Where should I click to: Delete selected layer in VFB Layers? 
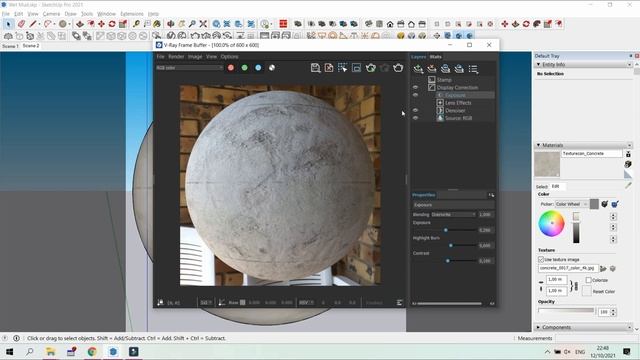coord(431,69)
